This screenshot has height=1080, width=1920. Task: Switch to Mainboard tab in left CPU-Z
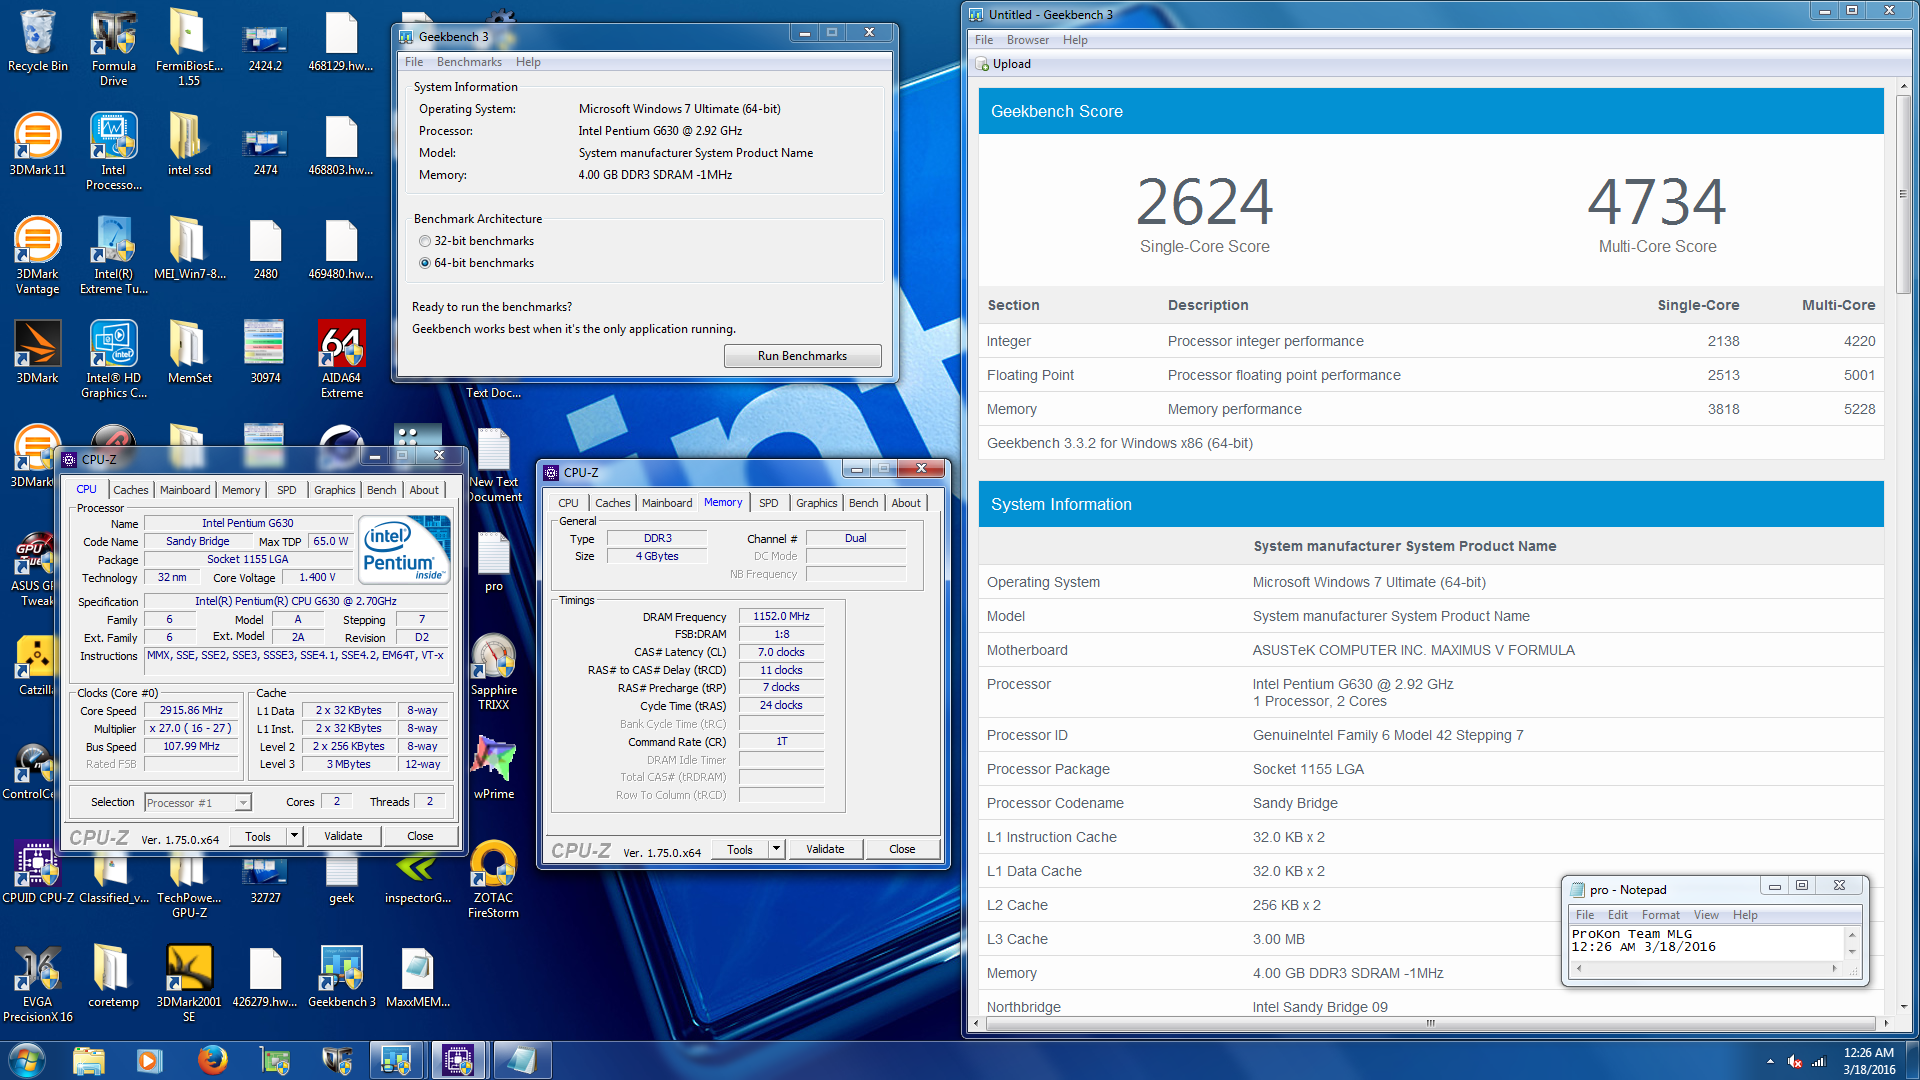(185, 490)
